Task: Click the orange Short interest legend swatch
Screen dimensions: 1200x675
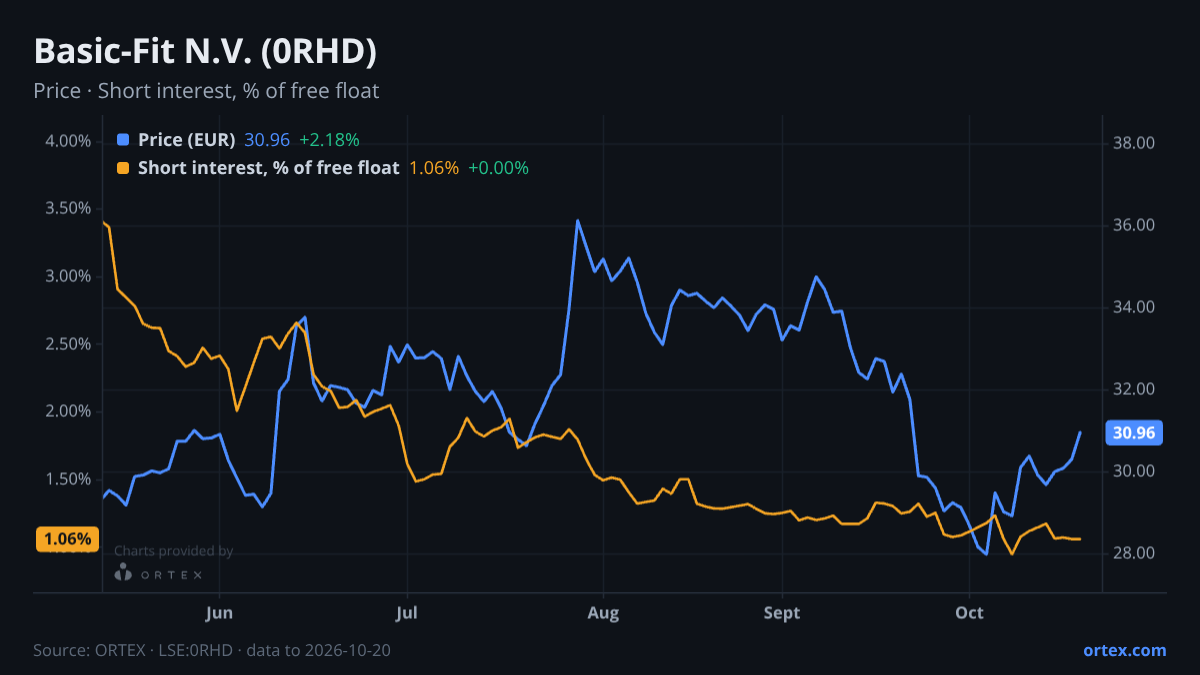Action: tap(123, 168)
